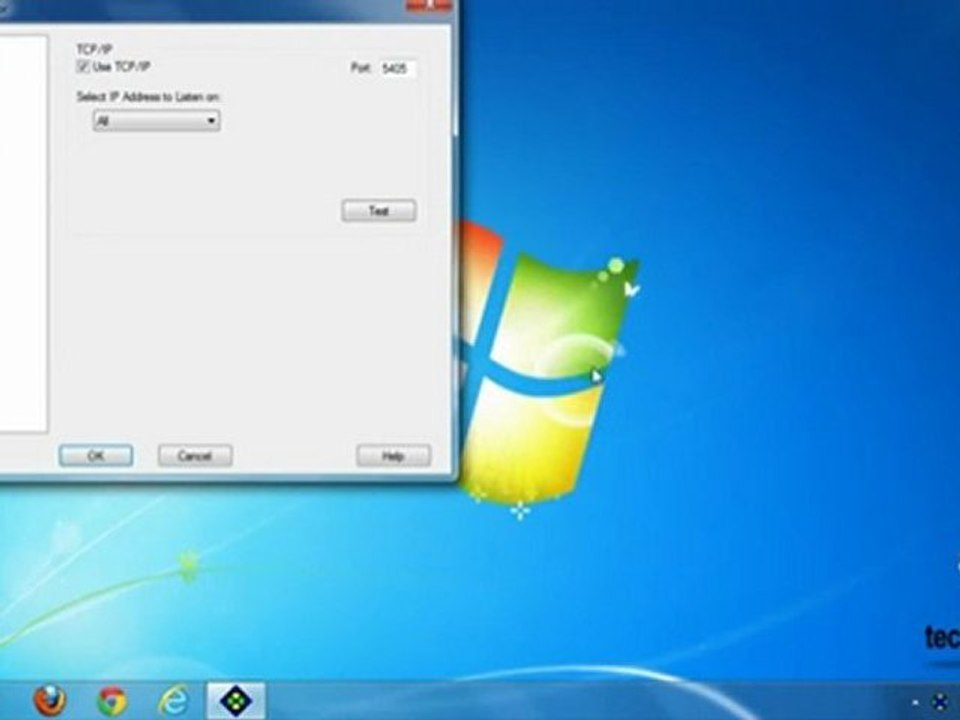This screenshot has height=720, width=960.
Task: Launch Google Chrome from the taskbar
Action: (x=113, y=702)
